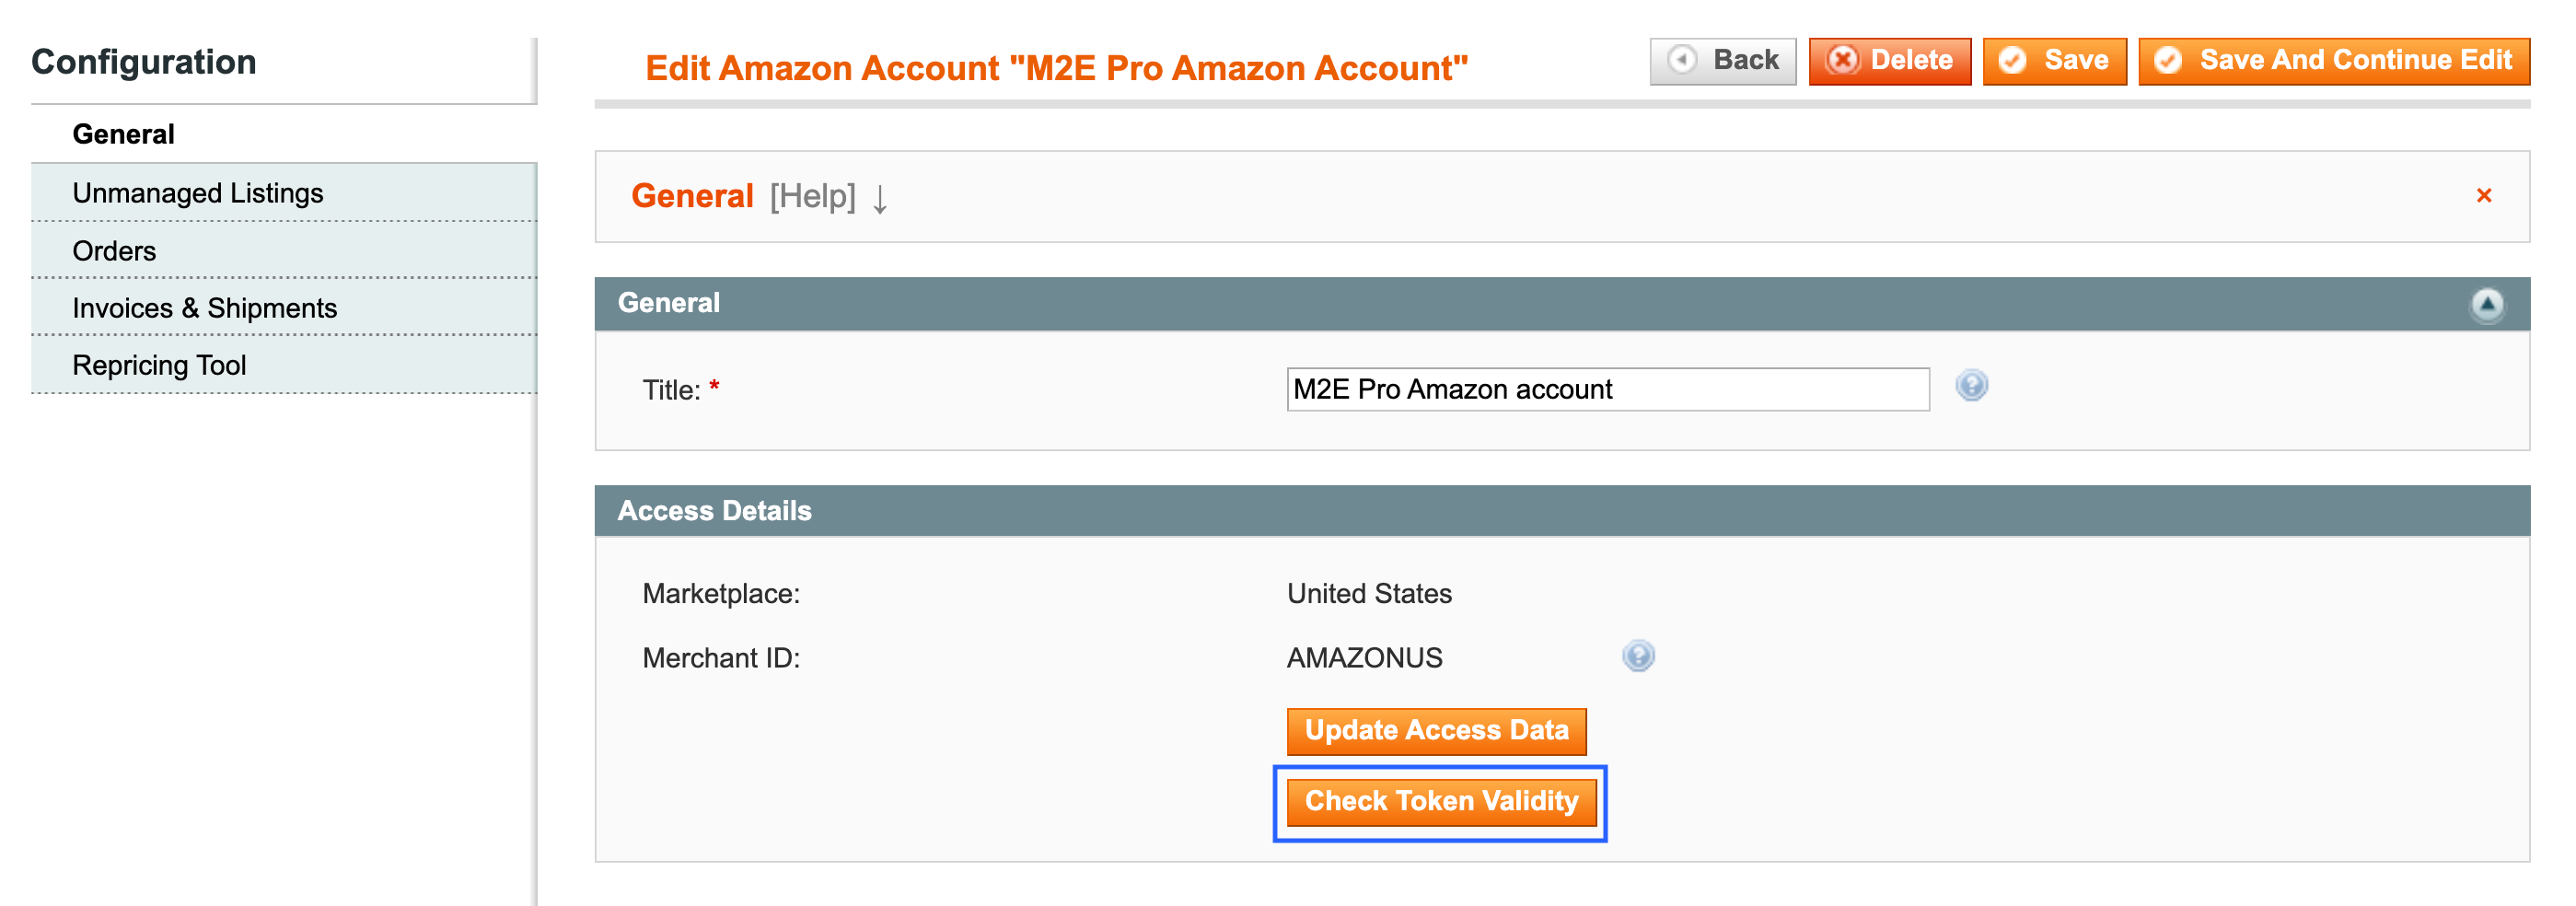Click the back arrow icon on Back button
Viewport: 2576px width, 906px height.
(1684, 60)
